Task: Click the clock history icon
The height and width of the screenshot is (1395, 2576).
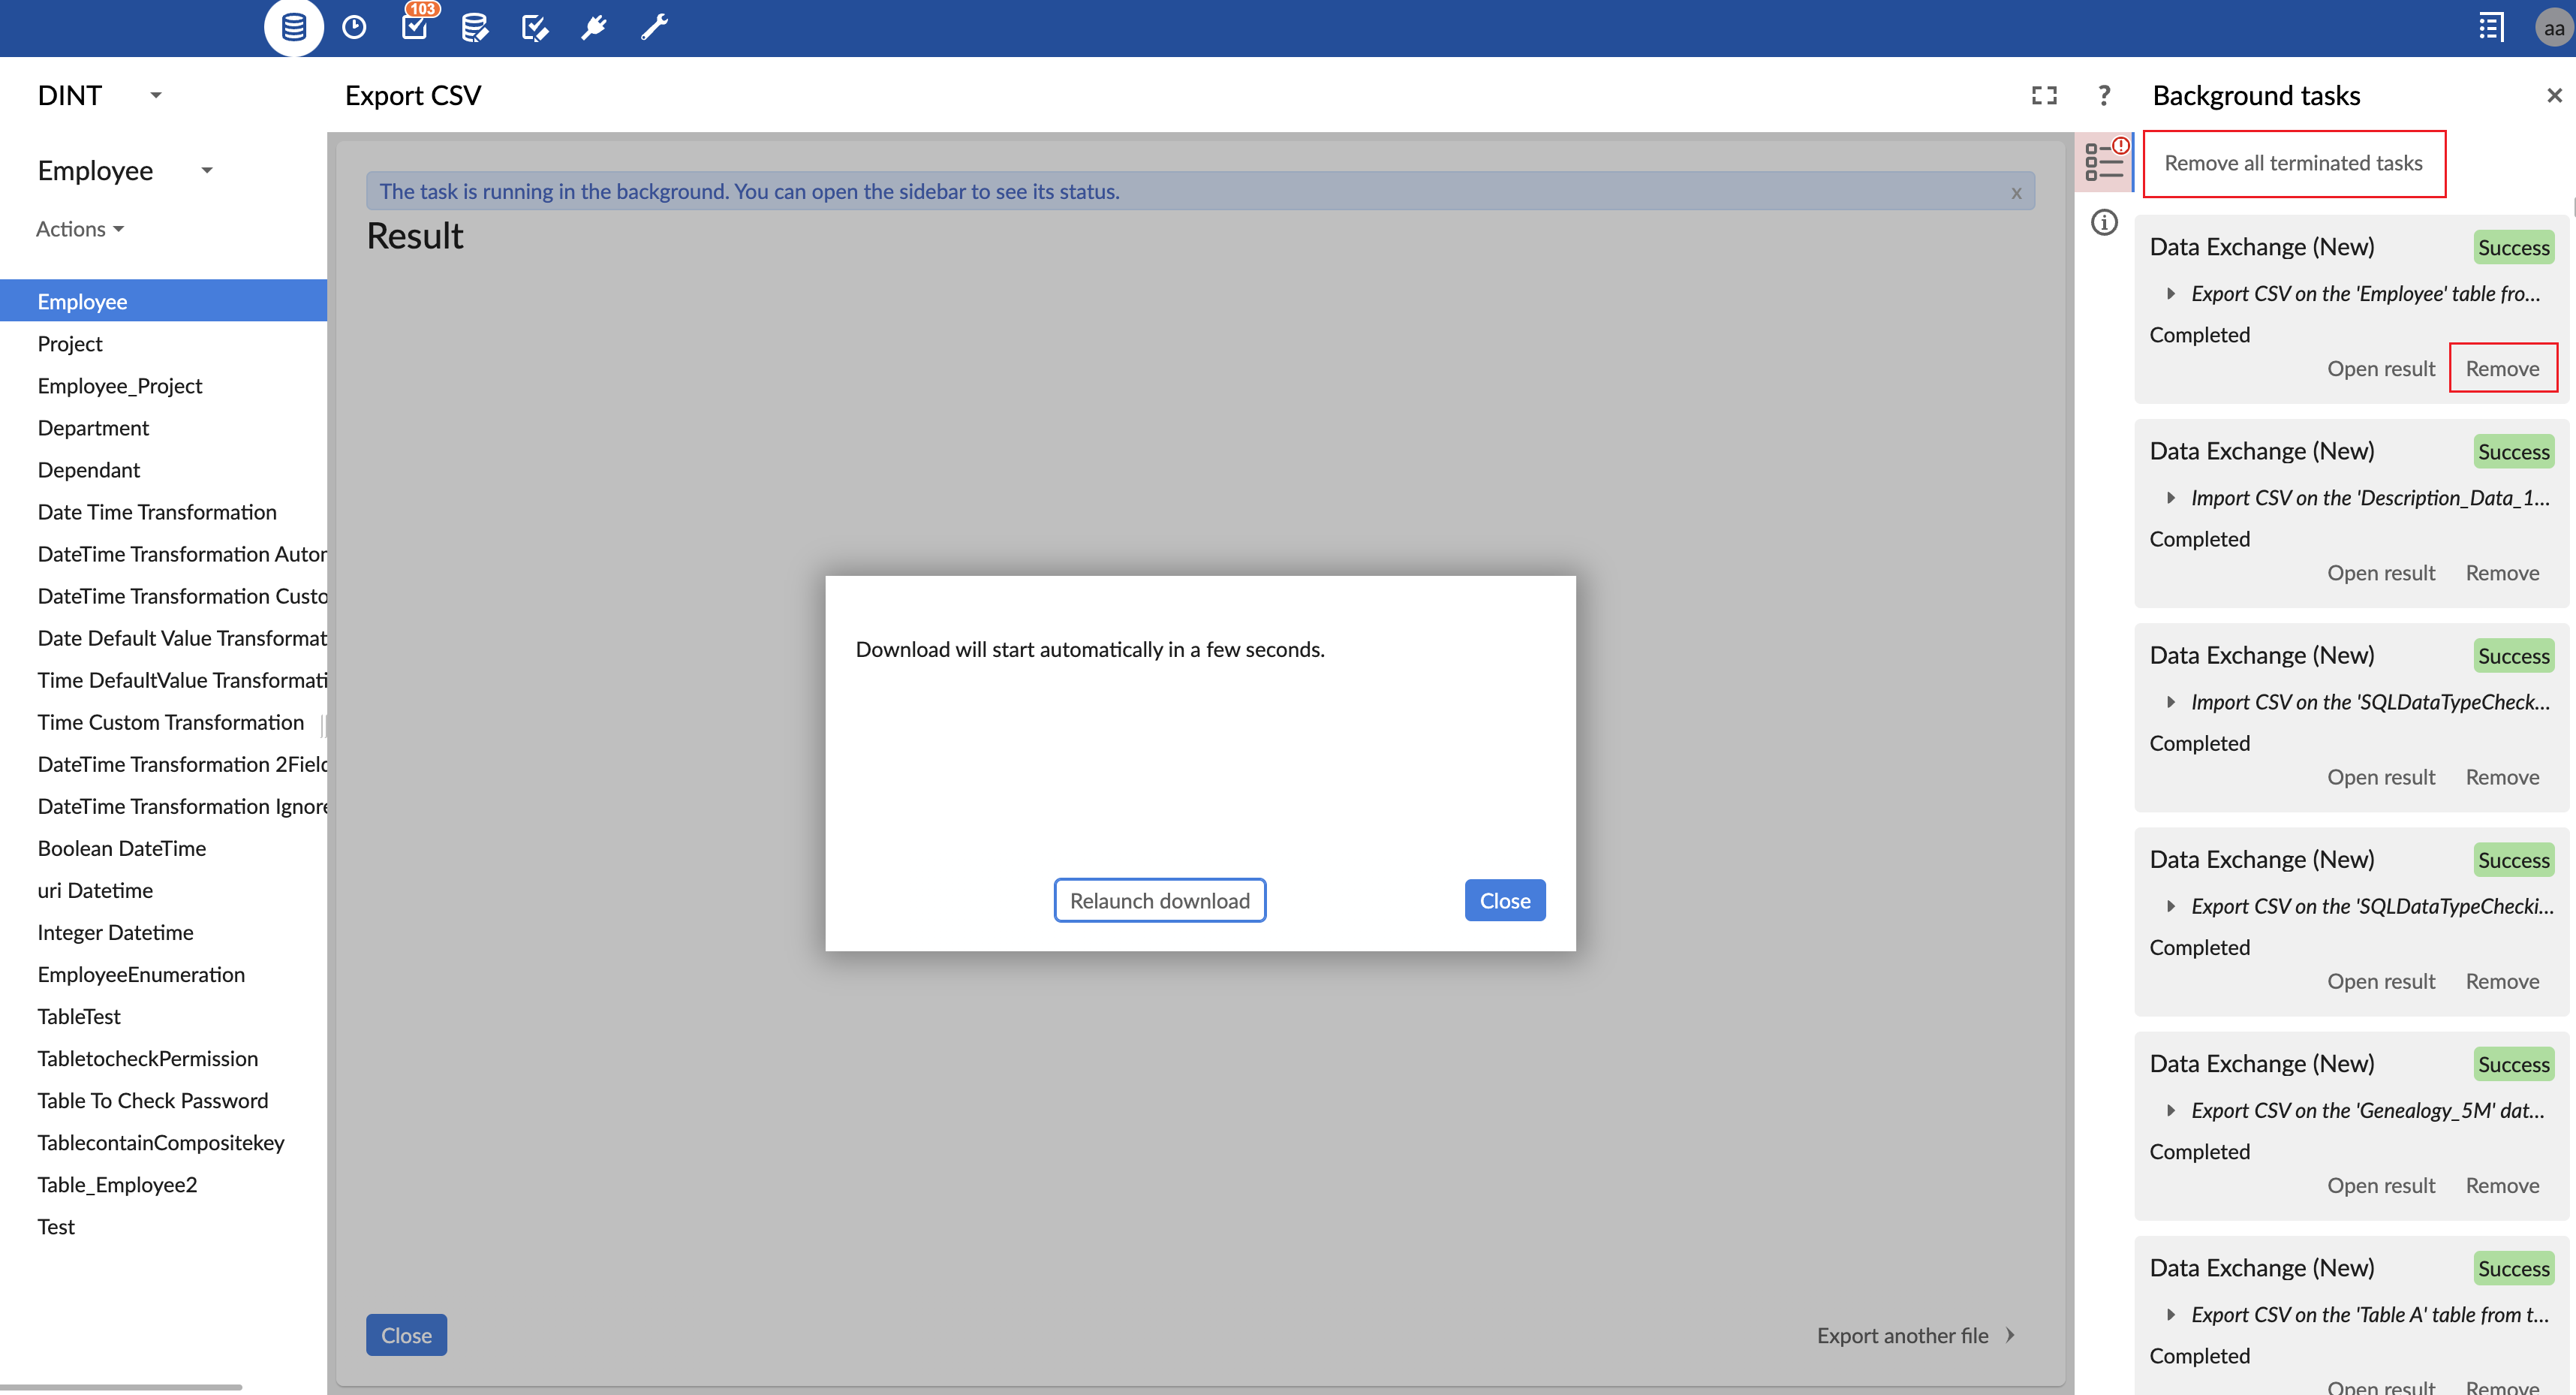Action: [354, 27]
